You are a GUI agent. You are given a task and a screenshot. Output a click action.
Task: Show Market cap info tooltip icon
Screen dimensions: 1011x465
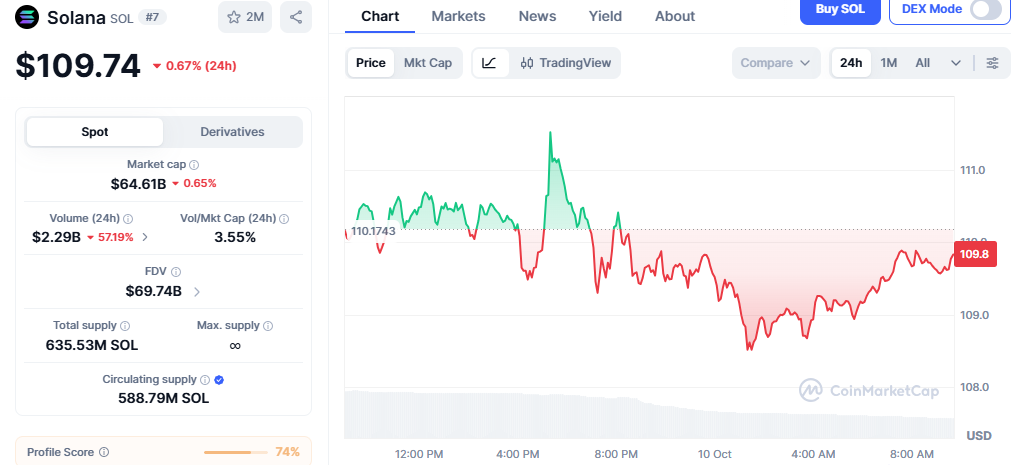194,164
